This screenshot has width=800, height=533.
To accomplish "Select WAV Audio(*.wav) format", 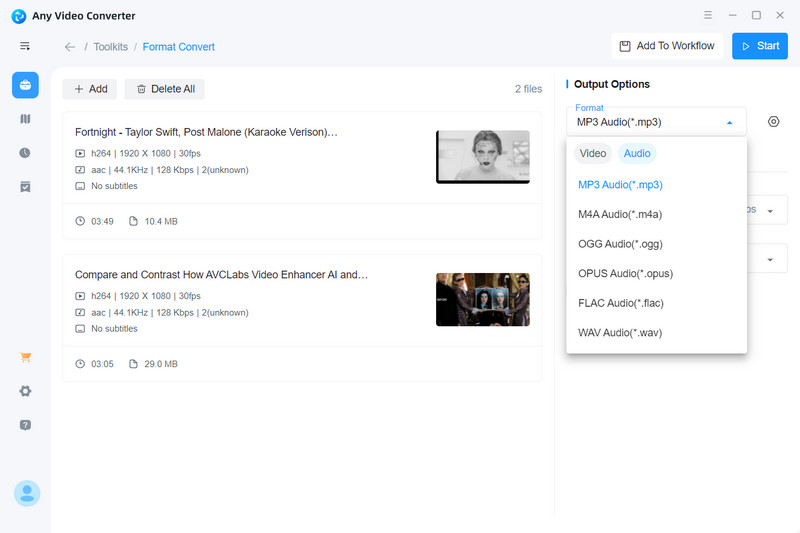I will click(619, 332).
